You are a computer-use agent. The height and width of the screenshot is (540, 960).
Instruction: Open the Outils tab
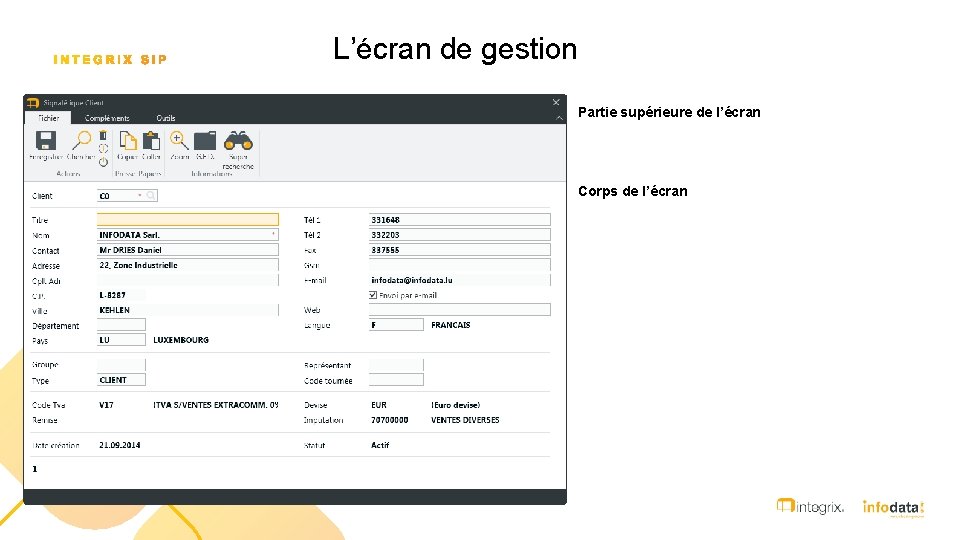[x=165, y=118]
